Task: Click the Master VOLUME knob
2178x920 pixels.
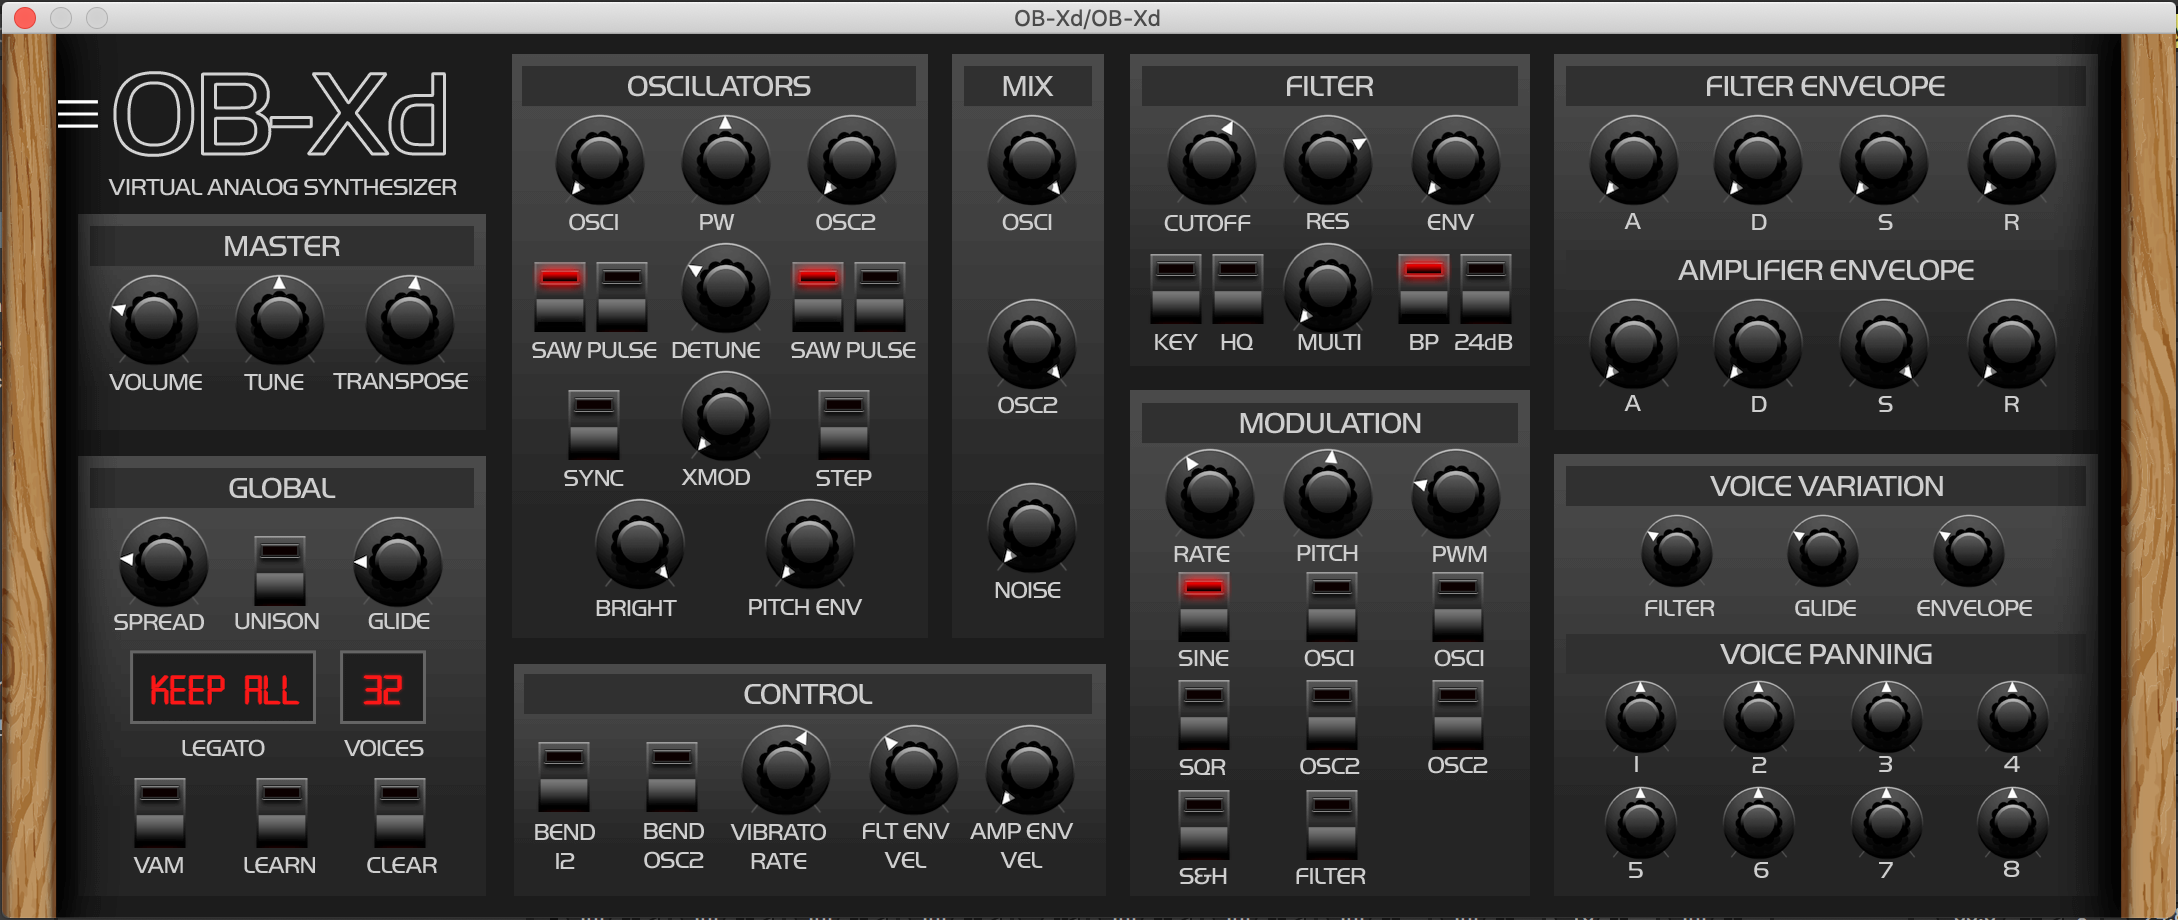Action: coord(153,320)
